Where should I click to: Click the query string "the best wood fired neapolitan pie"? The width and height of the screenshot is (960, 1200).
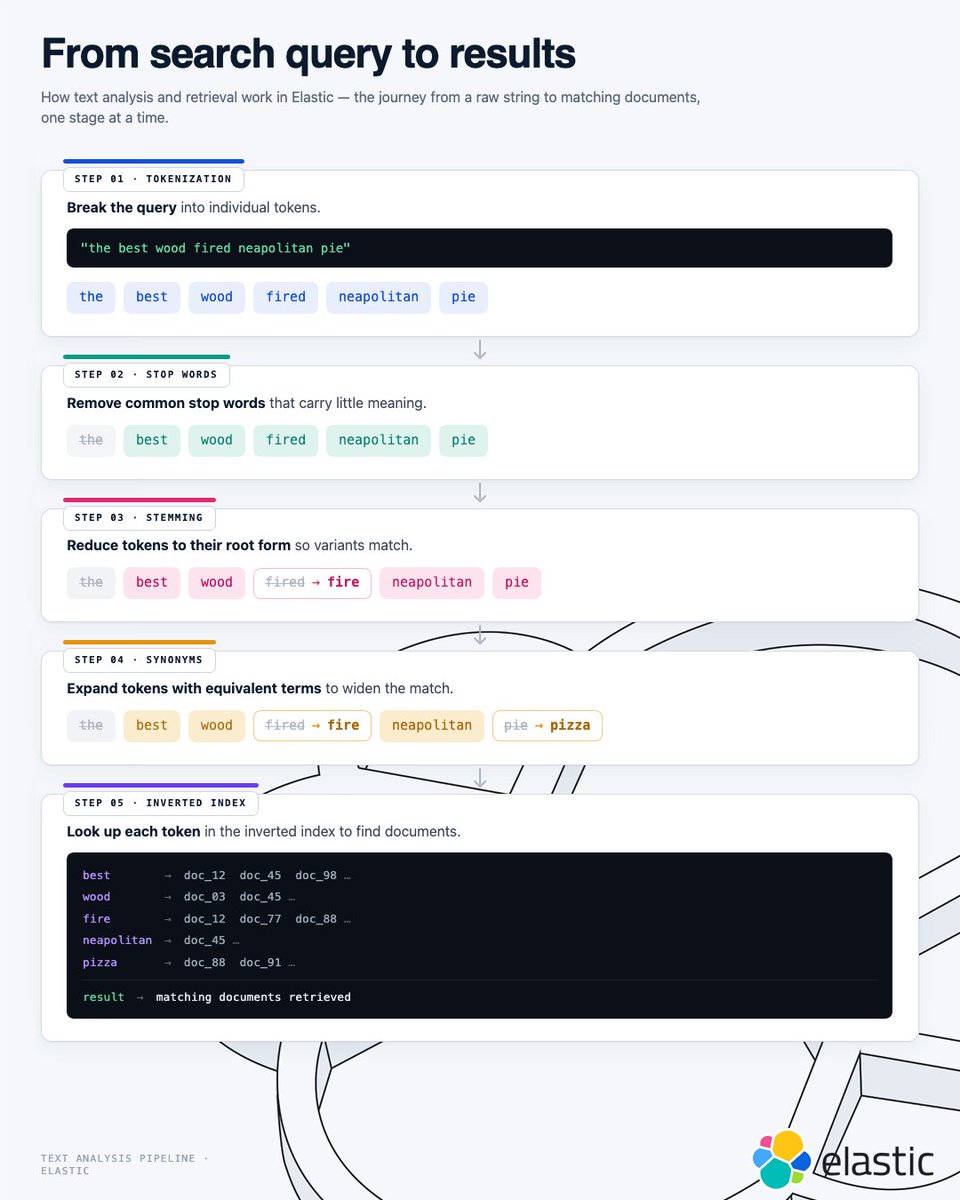(216, 248)
